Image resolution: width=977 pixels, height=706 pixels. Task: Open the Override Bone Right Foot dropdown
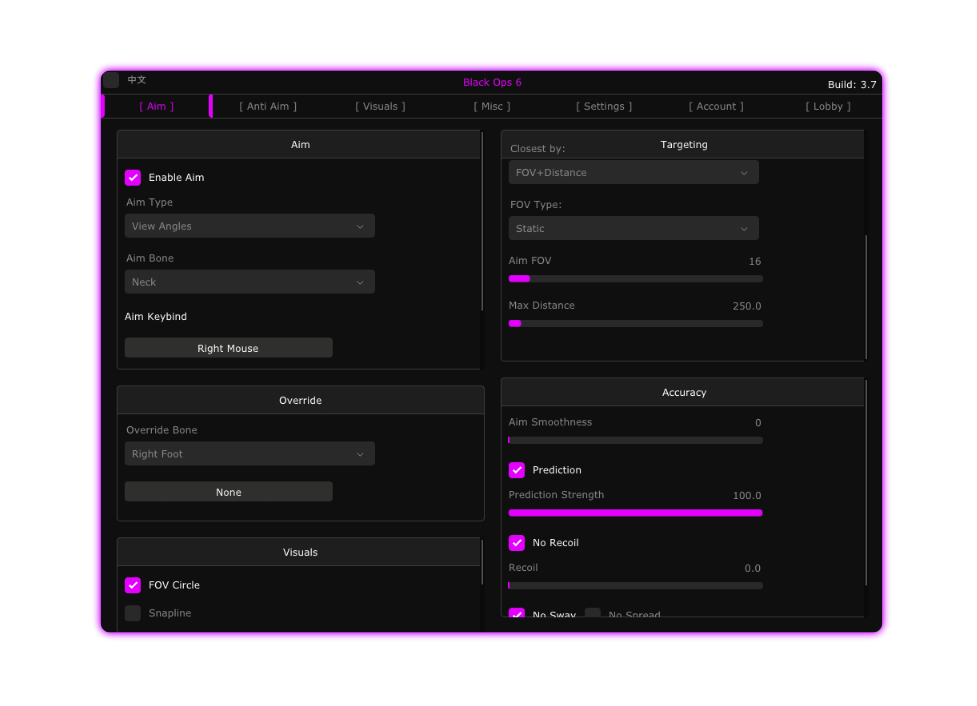(x=249, y=454)
